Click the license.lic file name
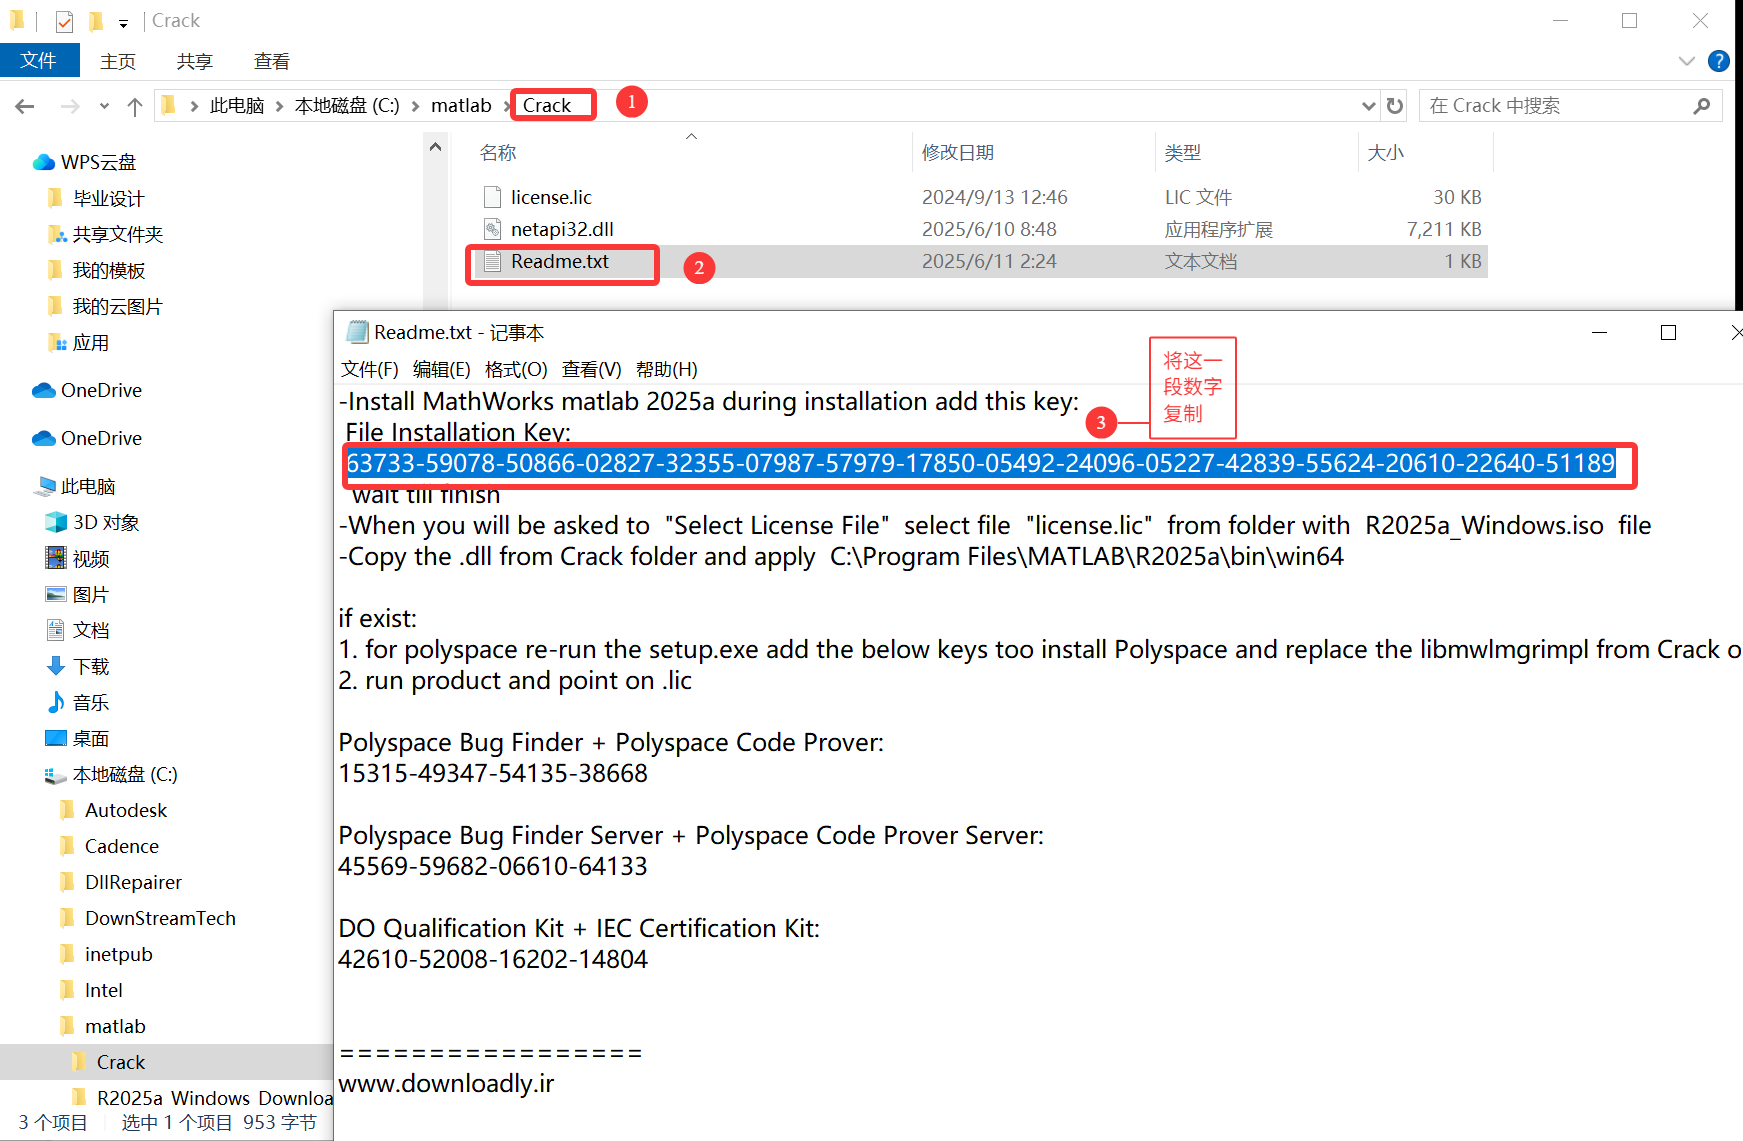This screenshot has height=1141, width=1743. point(551,197)
